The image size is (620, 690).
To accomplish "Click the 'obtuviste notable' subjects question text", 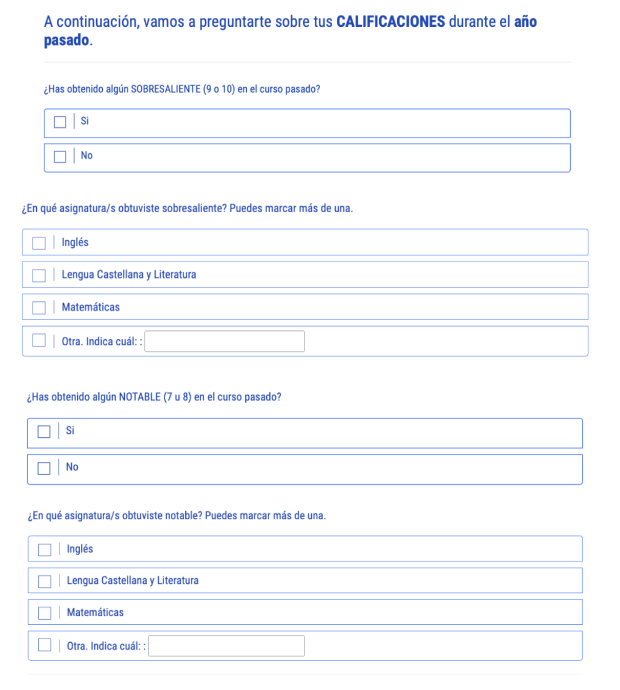I will (176, 516).
